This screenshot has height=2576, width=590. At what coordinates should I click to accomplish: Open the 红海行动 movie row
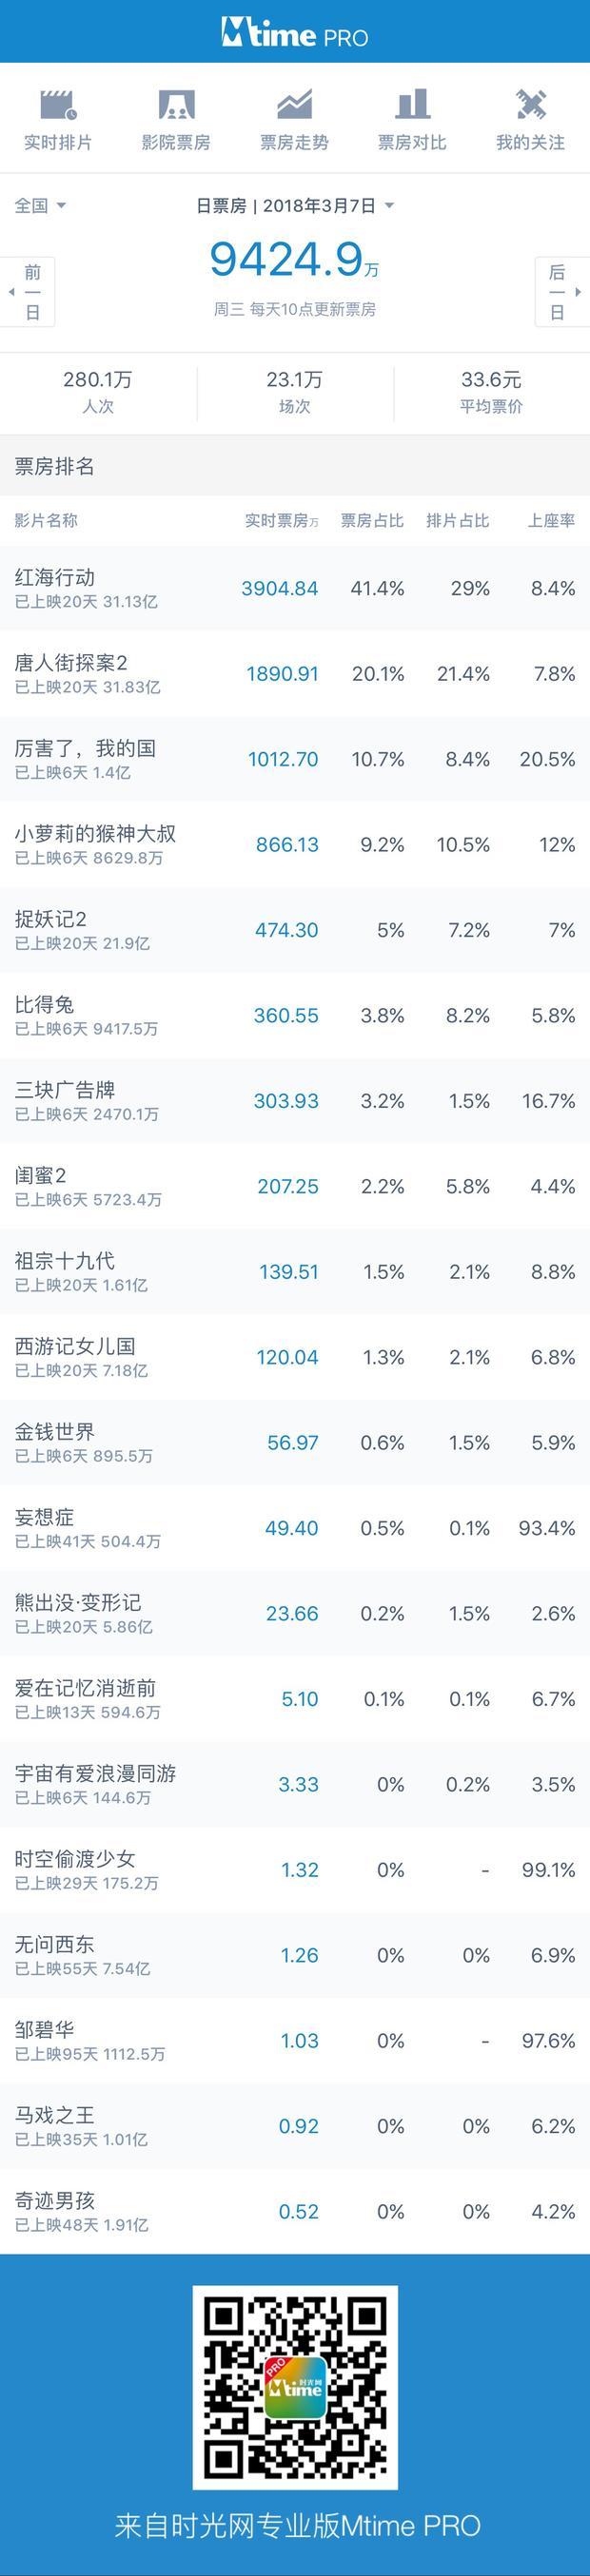295,588
